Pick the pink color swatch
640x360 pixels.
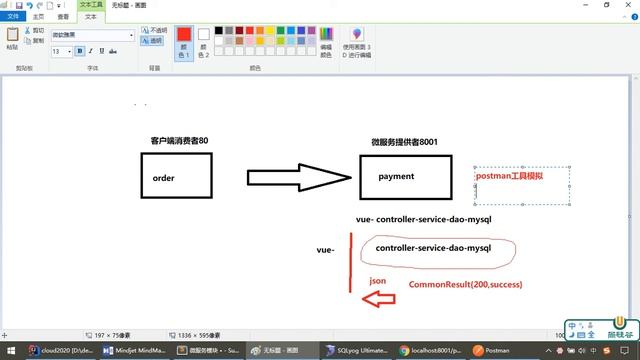[x=249, y=40]
